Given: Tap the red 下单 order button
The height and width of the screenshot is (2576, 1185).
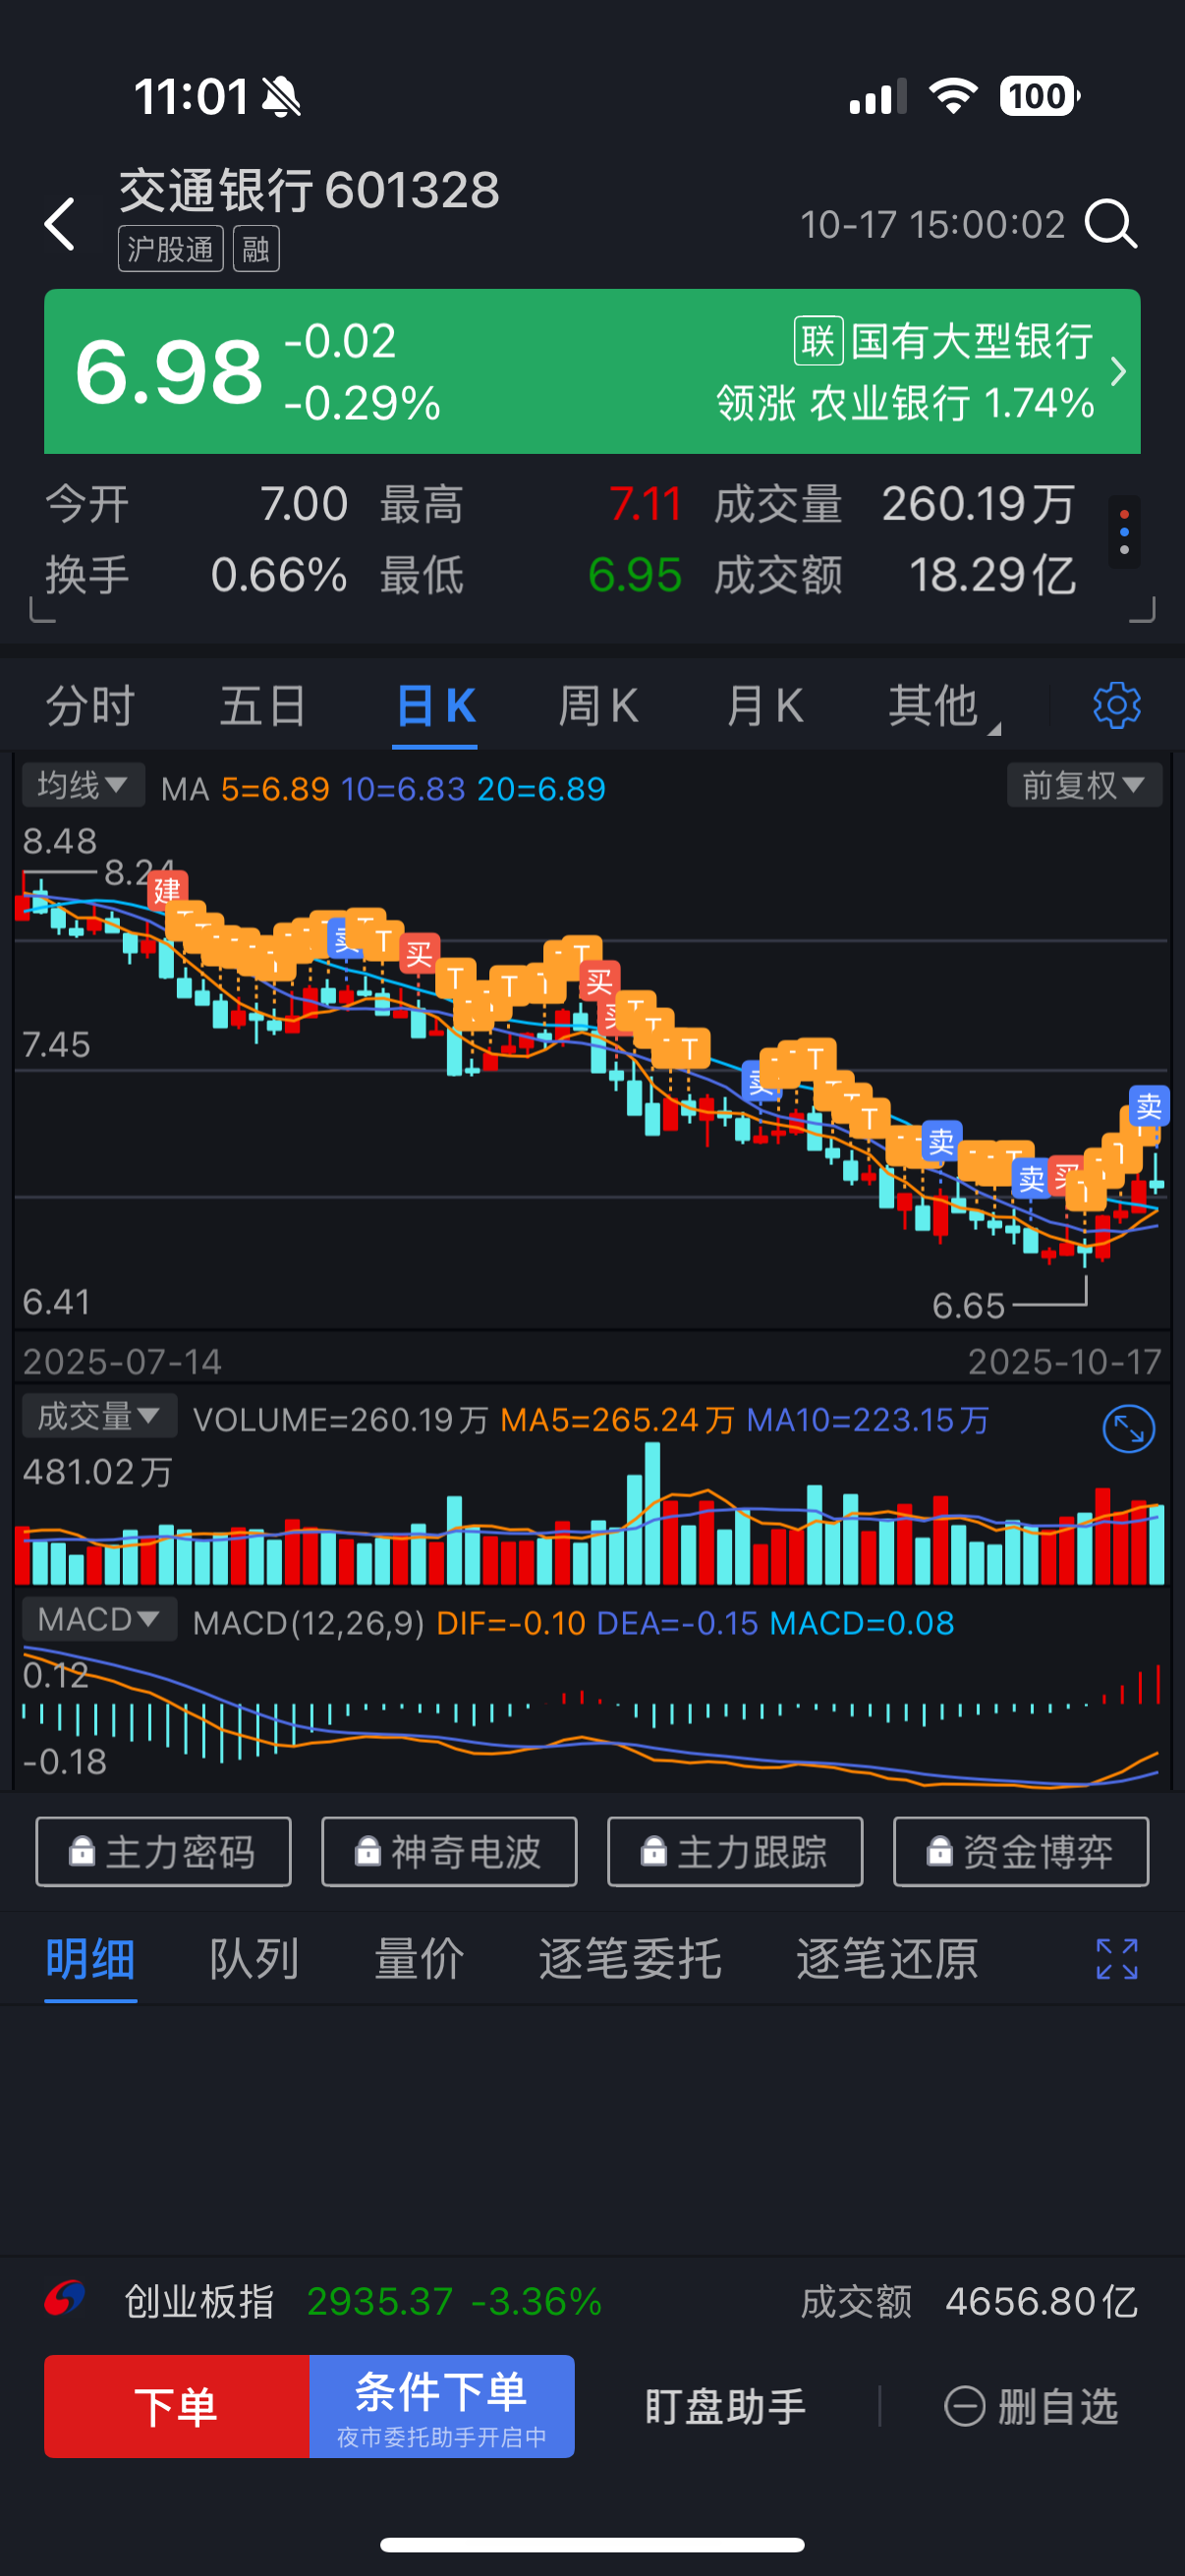Looking at the screenshot, I should (x=177, y=2406).
